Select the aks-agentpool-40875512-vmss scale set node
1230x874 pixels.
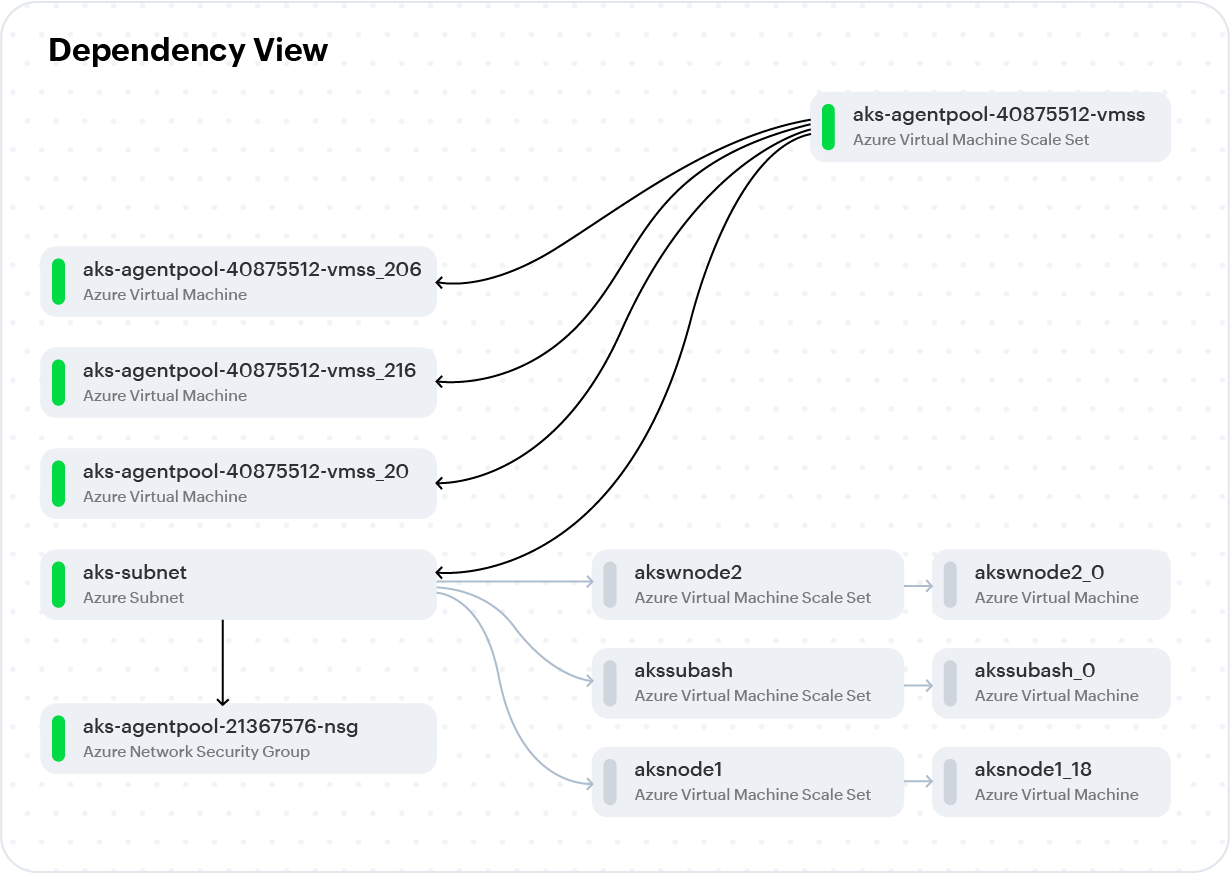coord(990,127)
